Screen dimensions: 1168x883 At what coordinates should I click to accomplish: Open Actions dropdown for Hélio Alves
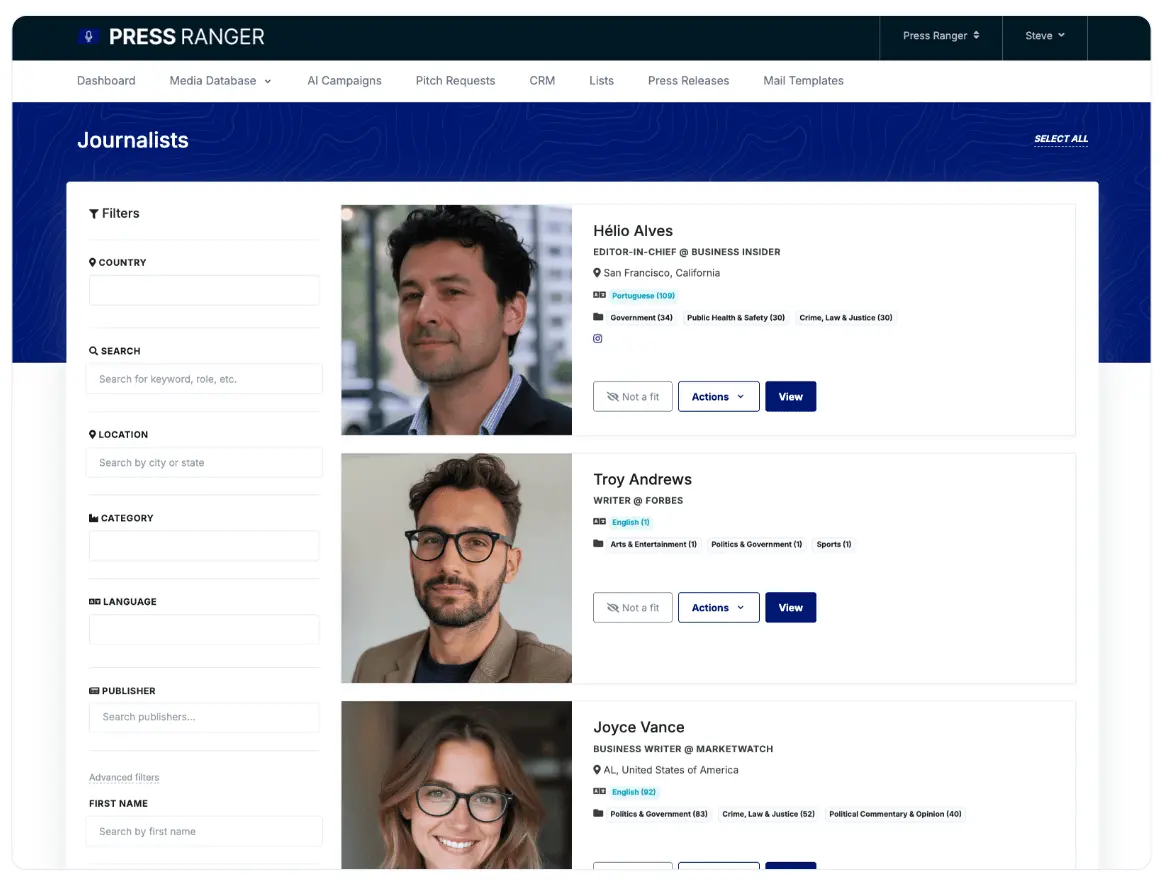pos(718,396)
